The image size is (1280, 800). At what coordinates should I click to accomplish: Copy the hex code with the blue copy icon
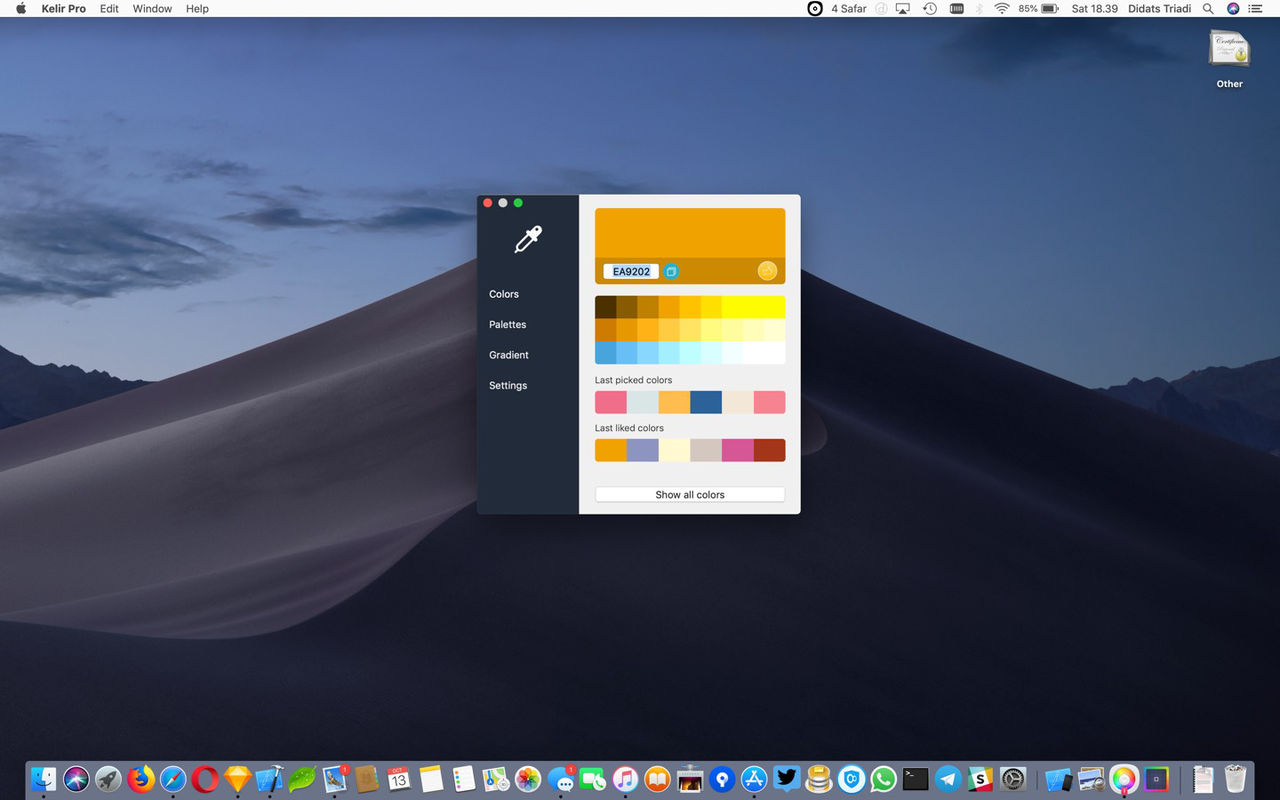[671, 271]
